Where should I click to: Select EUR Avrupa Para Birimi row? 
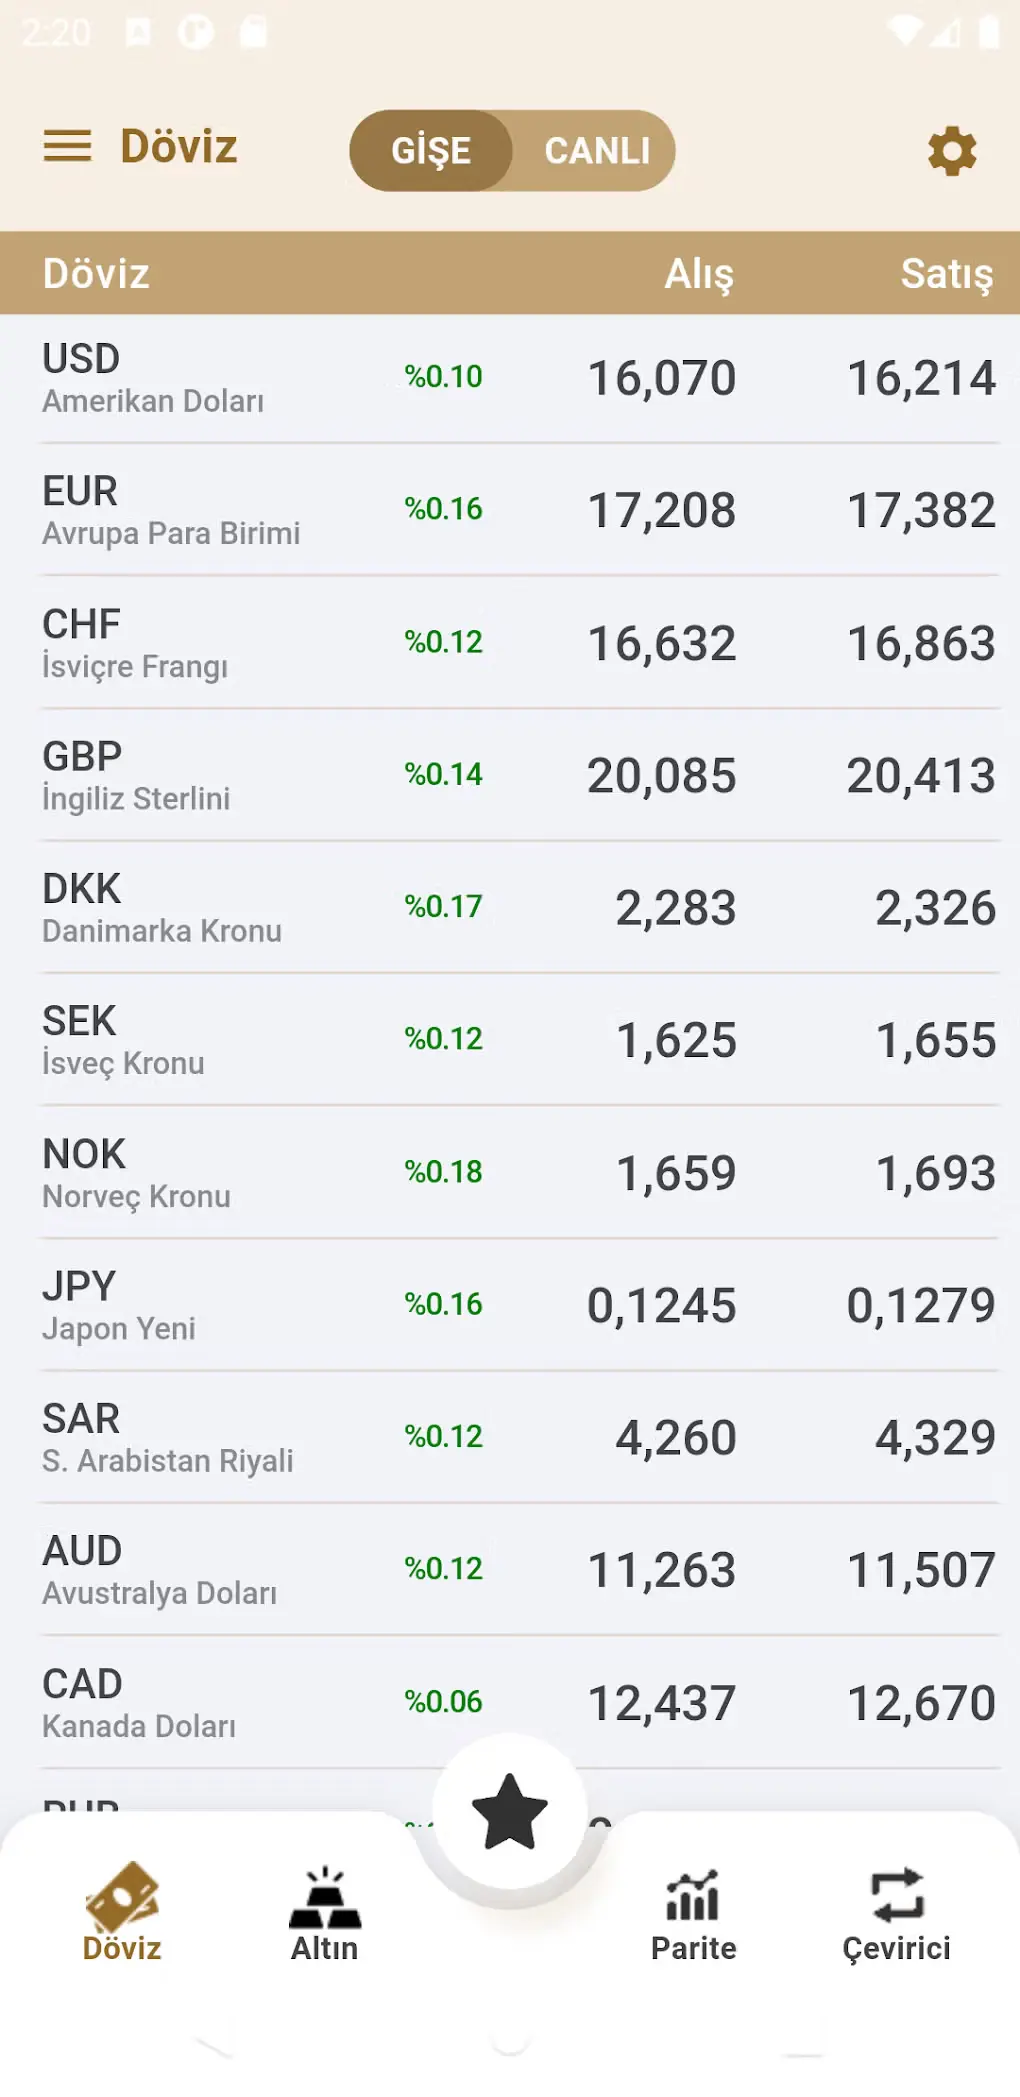[x=510, y=511]
